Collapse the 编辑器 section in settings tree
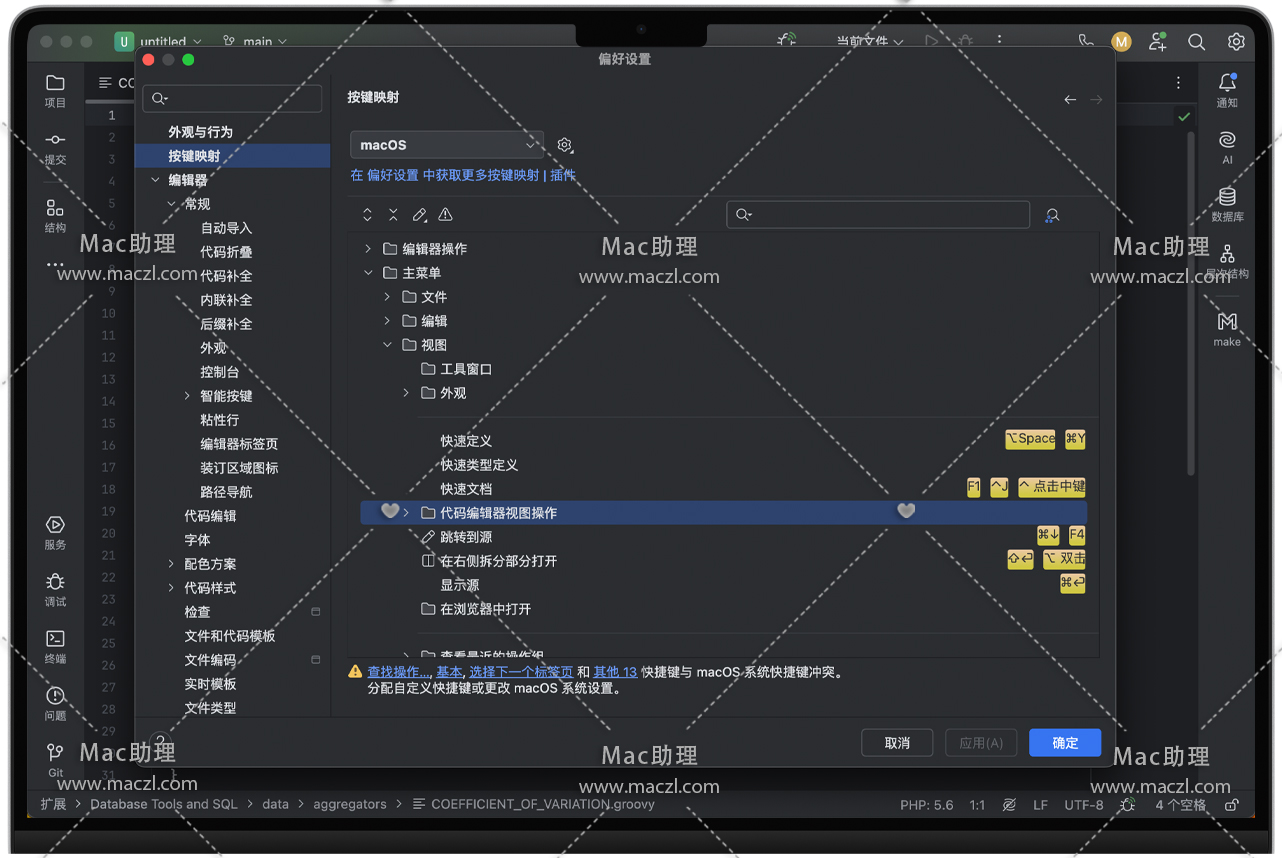The width and height of the screenshot is (1282, 858). 155,180
